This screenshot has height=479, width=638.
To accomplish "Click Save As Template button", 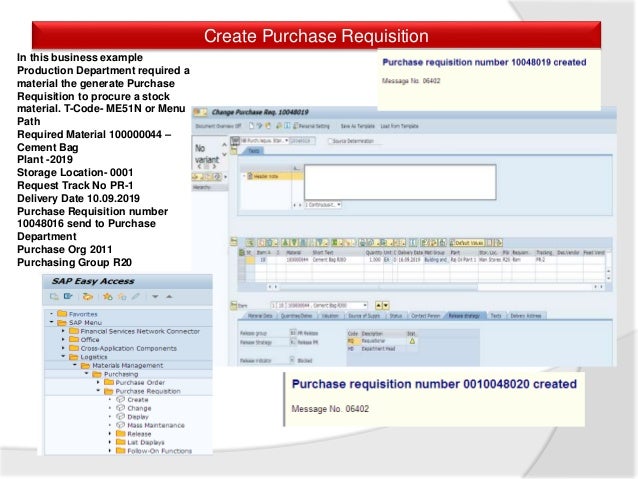I will pyautogui.click(x=357, y=126).
